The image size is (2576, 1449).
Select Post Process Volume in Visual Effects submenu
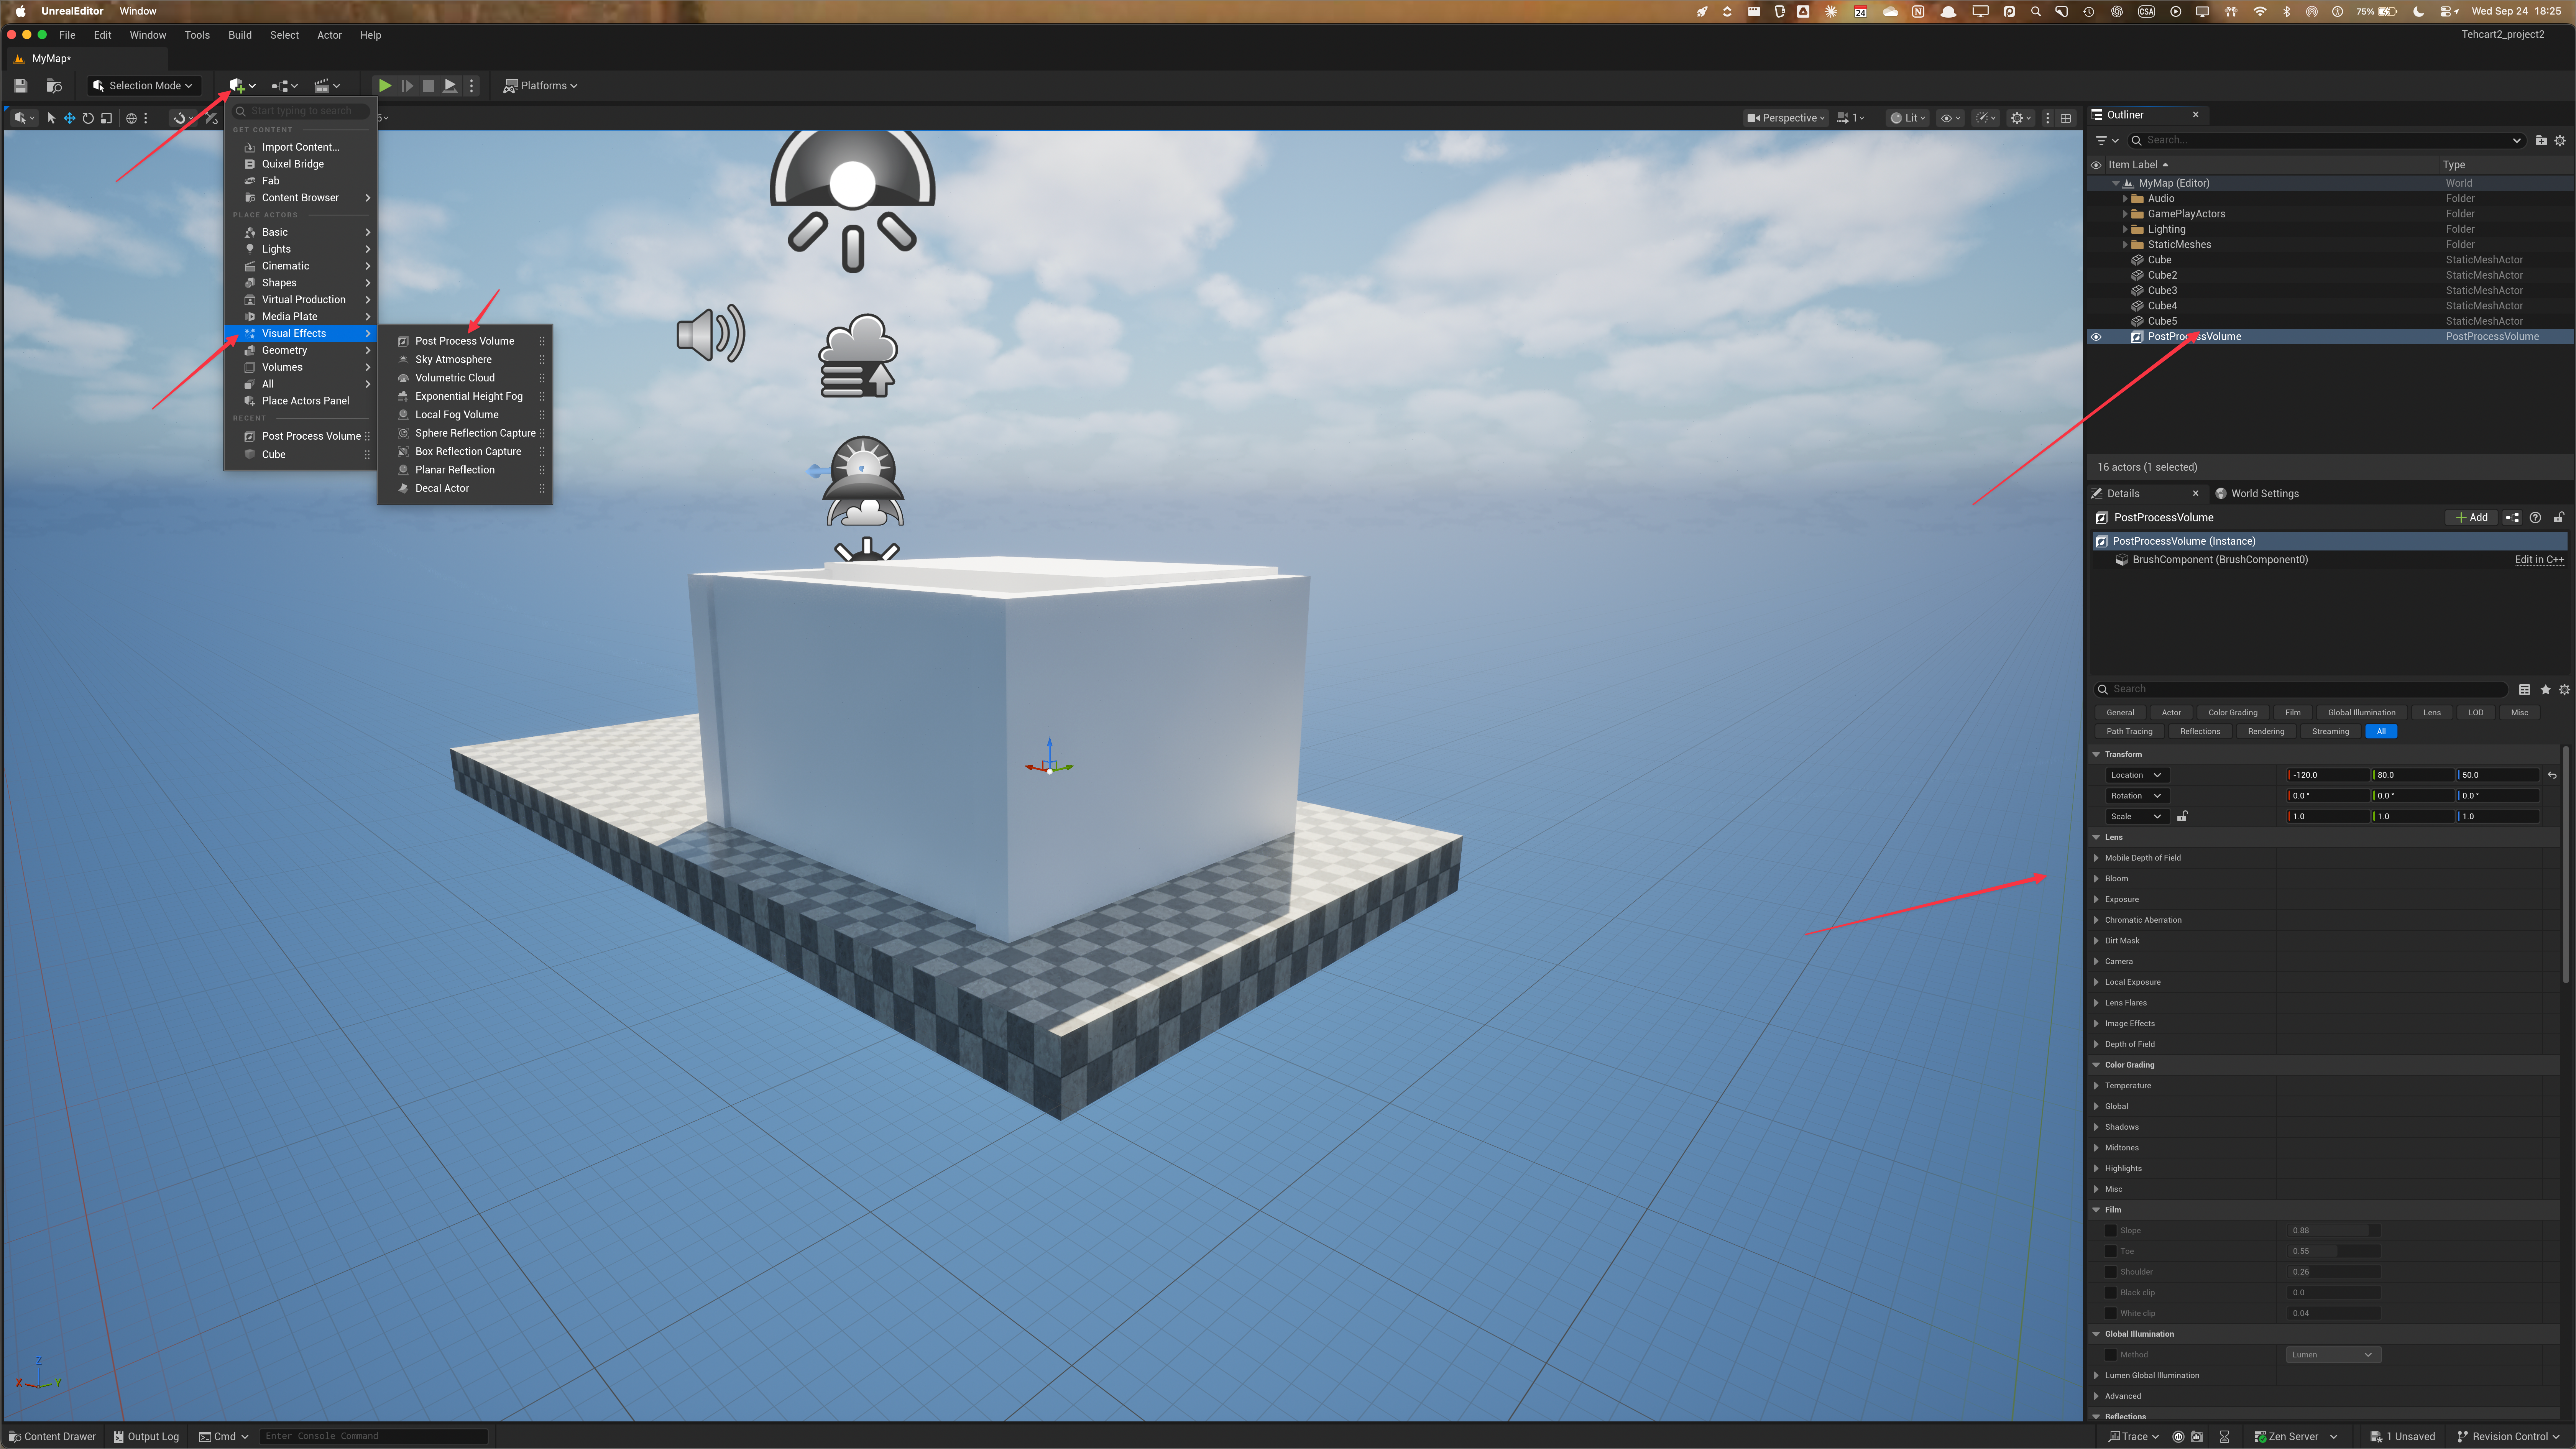(465, 341)
